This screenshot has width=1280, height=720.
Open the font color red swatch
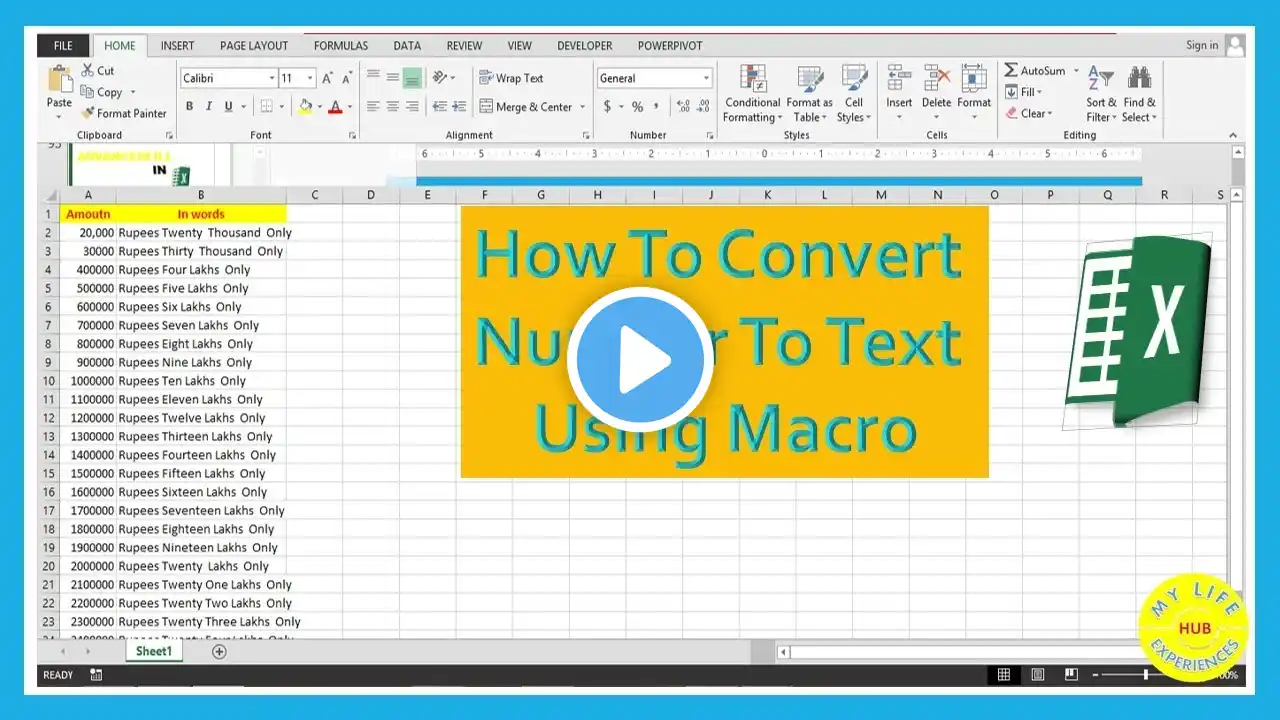click(x=335, y=107)
